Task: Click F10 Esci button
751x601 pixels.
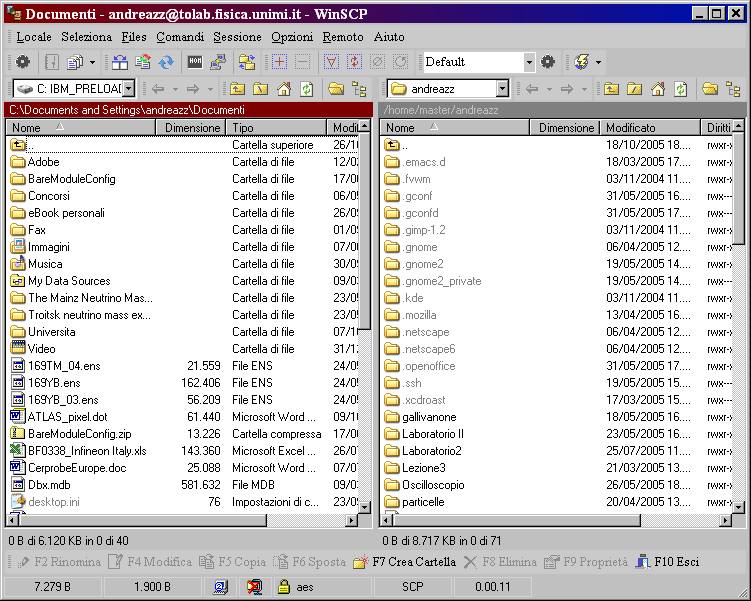Action: tap(667, 562)
